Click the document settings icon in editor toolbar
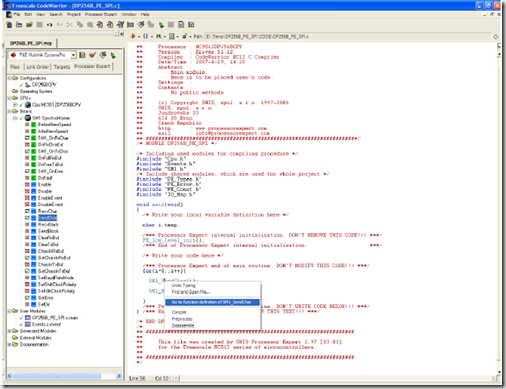Viewport: 506px width, 389px height. pos(172,36)
